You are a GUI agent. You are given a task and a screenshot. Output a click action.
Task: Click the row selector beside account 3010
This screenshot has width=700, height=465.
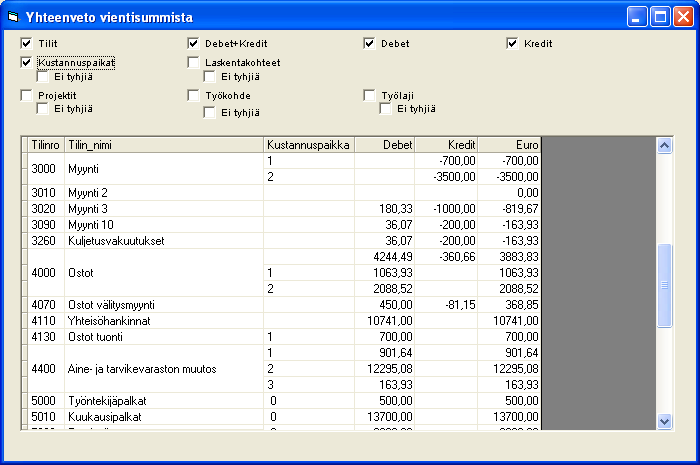click(x=25, y=193)
